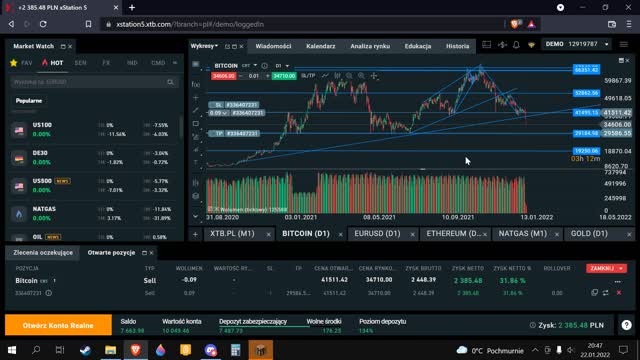Open the Historia tab

coord(457,46)
